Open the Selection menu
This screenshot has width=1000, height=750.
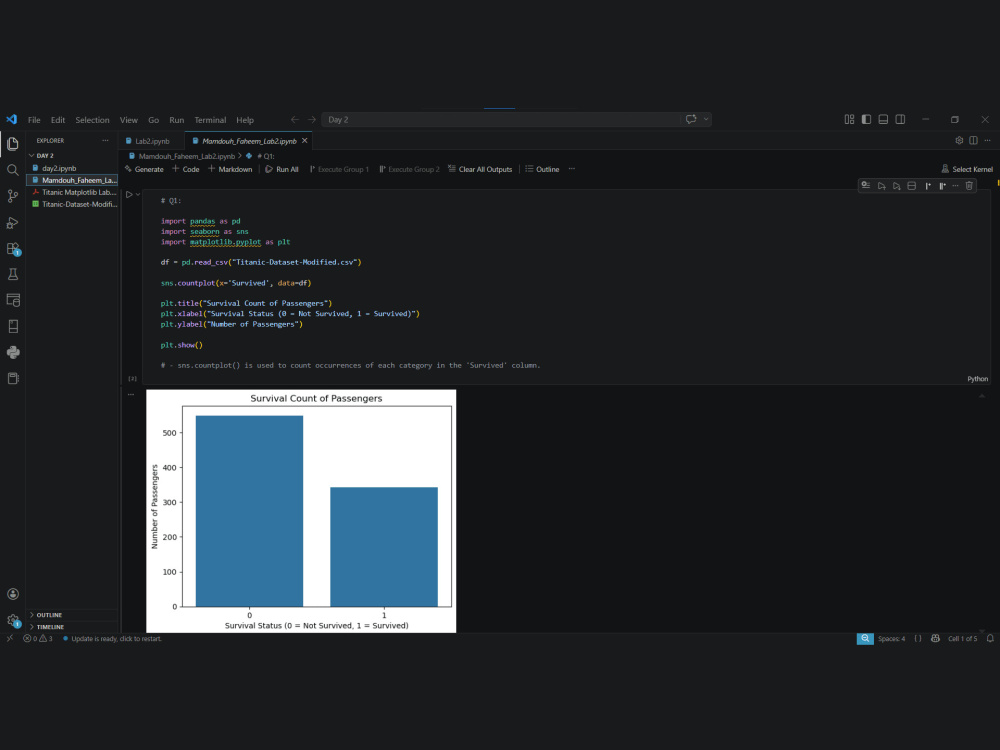(92, 120)
